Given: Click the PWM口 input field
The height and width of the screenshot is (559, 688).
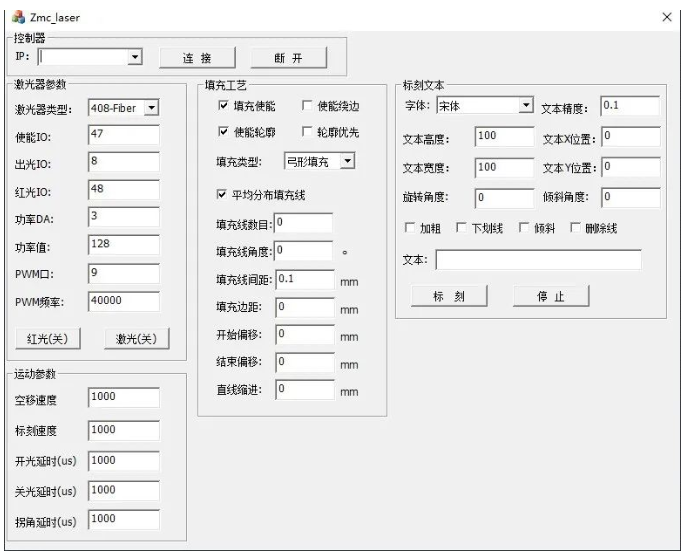Looking at the screenshot, I should 124,274.
